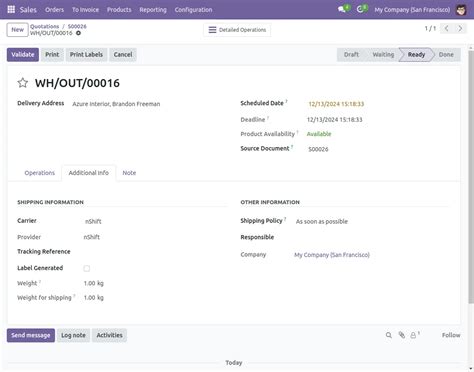Select the Done status stage
This screenshot has height=372, width=474.
pyautogui.click(x=446, y=55)
